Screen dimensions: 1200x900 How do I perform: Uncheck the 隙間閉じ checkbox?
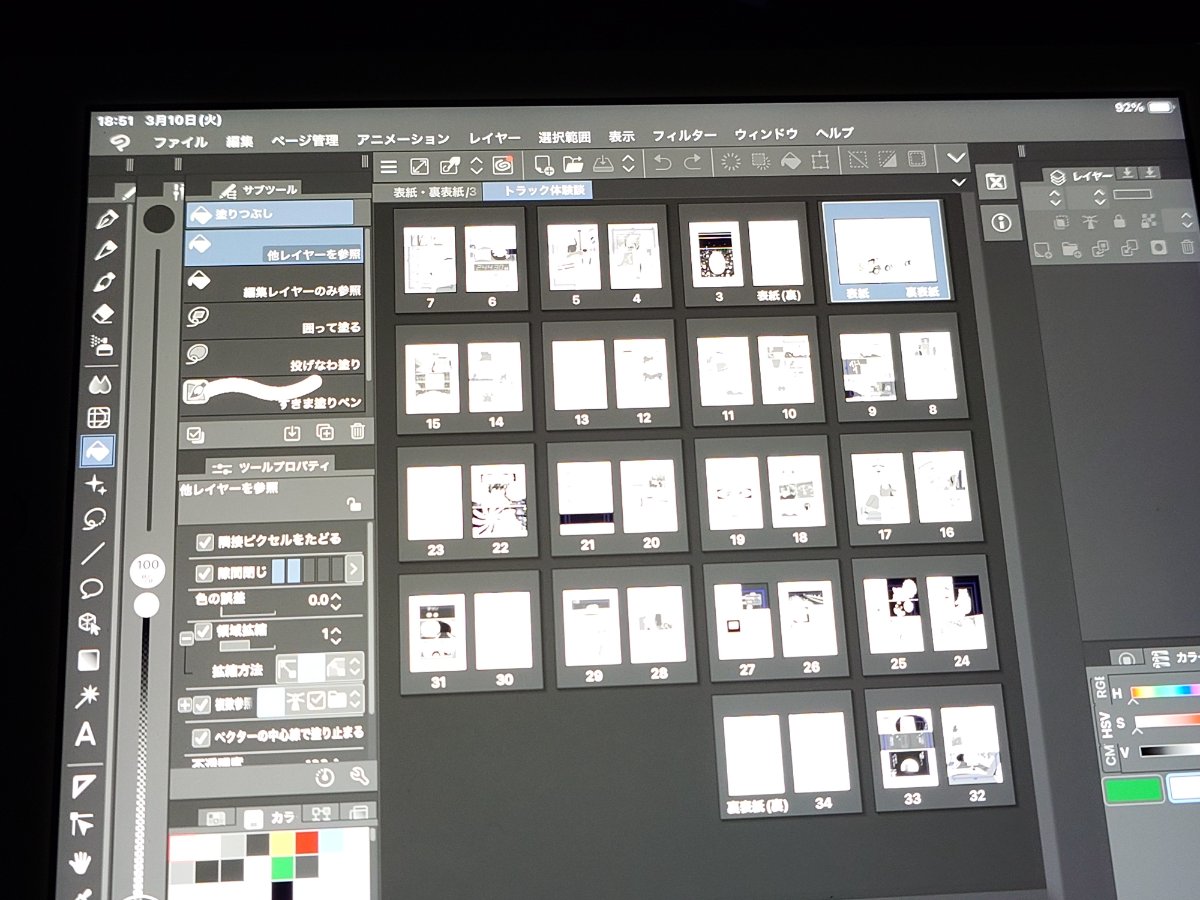click(204, 573)
